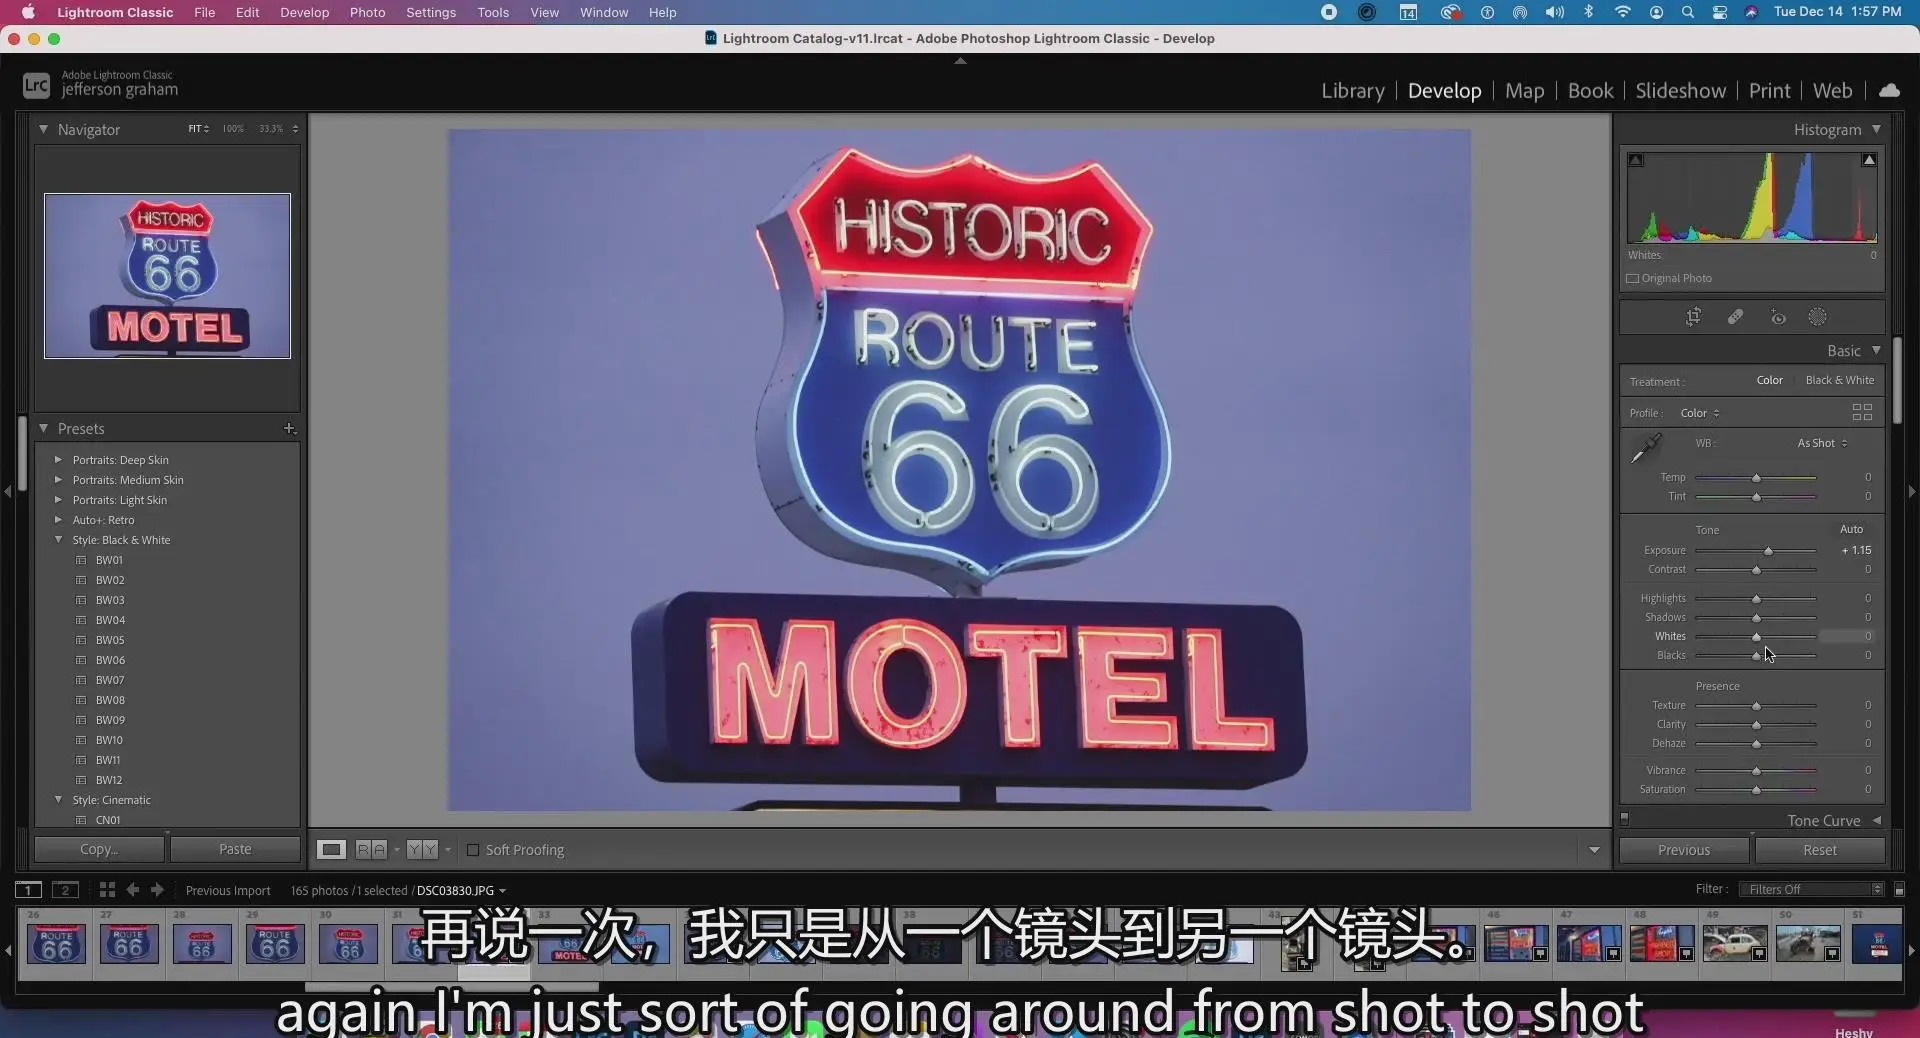1920x1038 pixels.
Task: Select the Crop Overlay tool
Action: [x=1693, y=317]
